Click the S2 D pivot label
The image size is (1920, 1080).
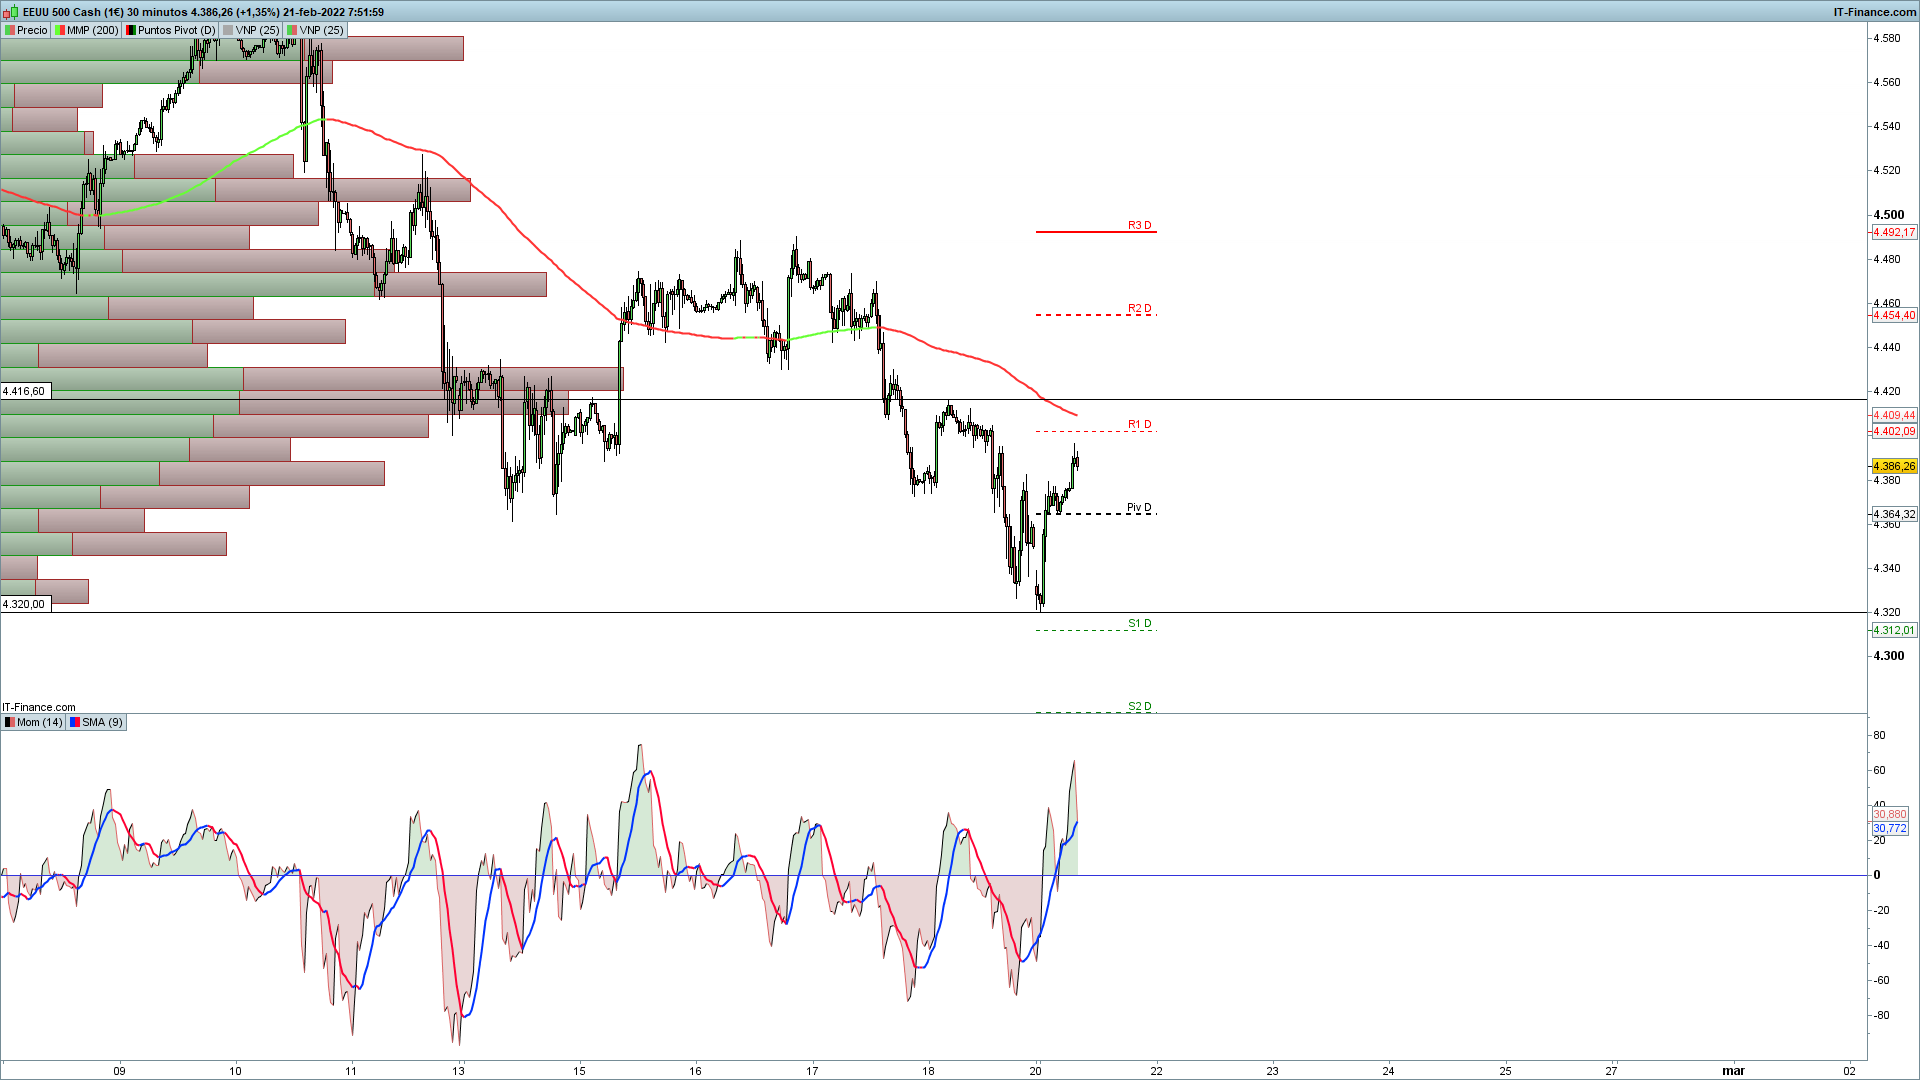click(1139, 706)
